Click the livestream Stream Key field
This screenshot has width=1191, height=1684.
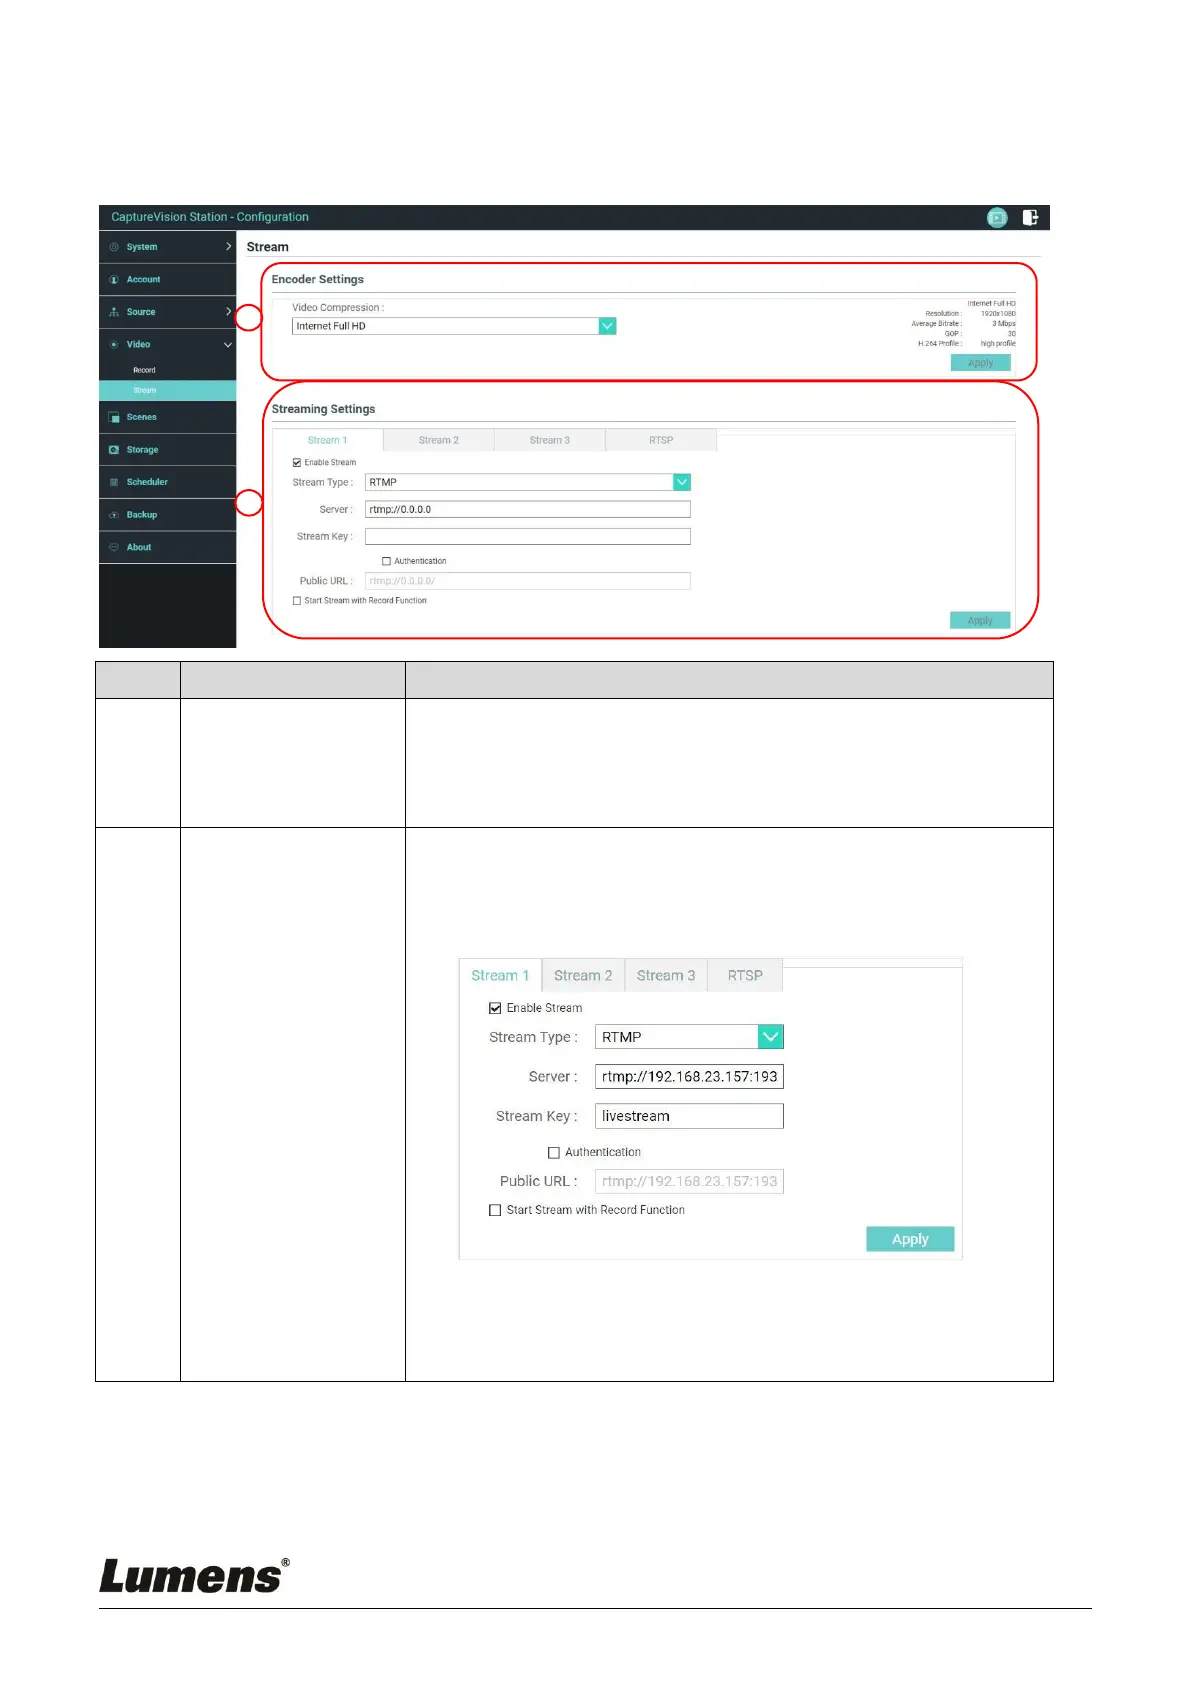click(689, 1116)
